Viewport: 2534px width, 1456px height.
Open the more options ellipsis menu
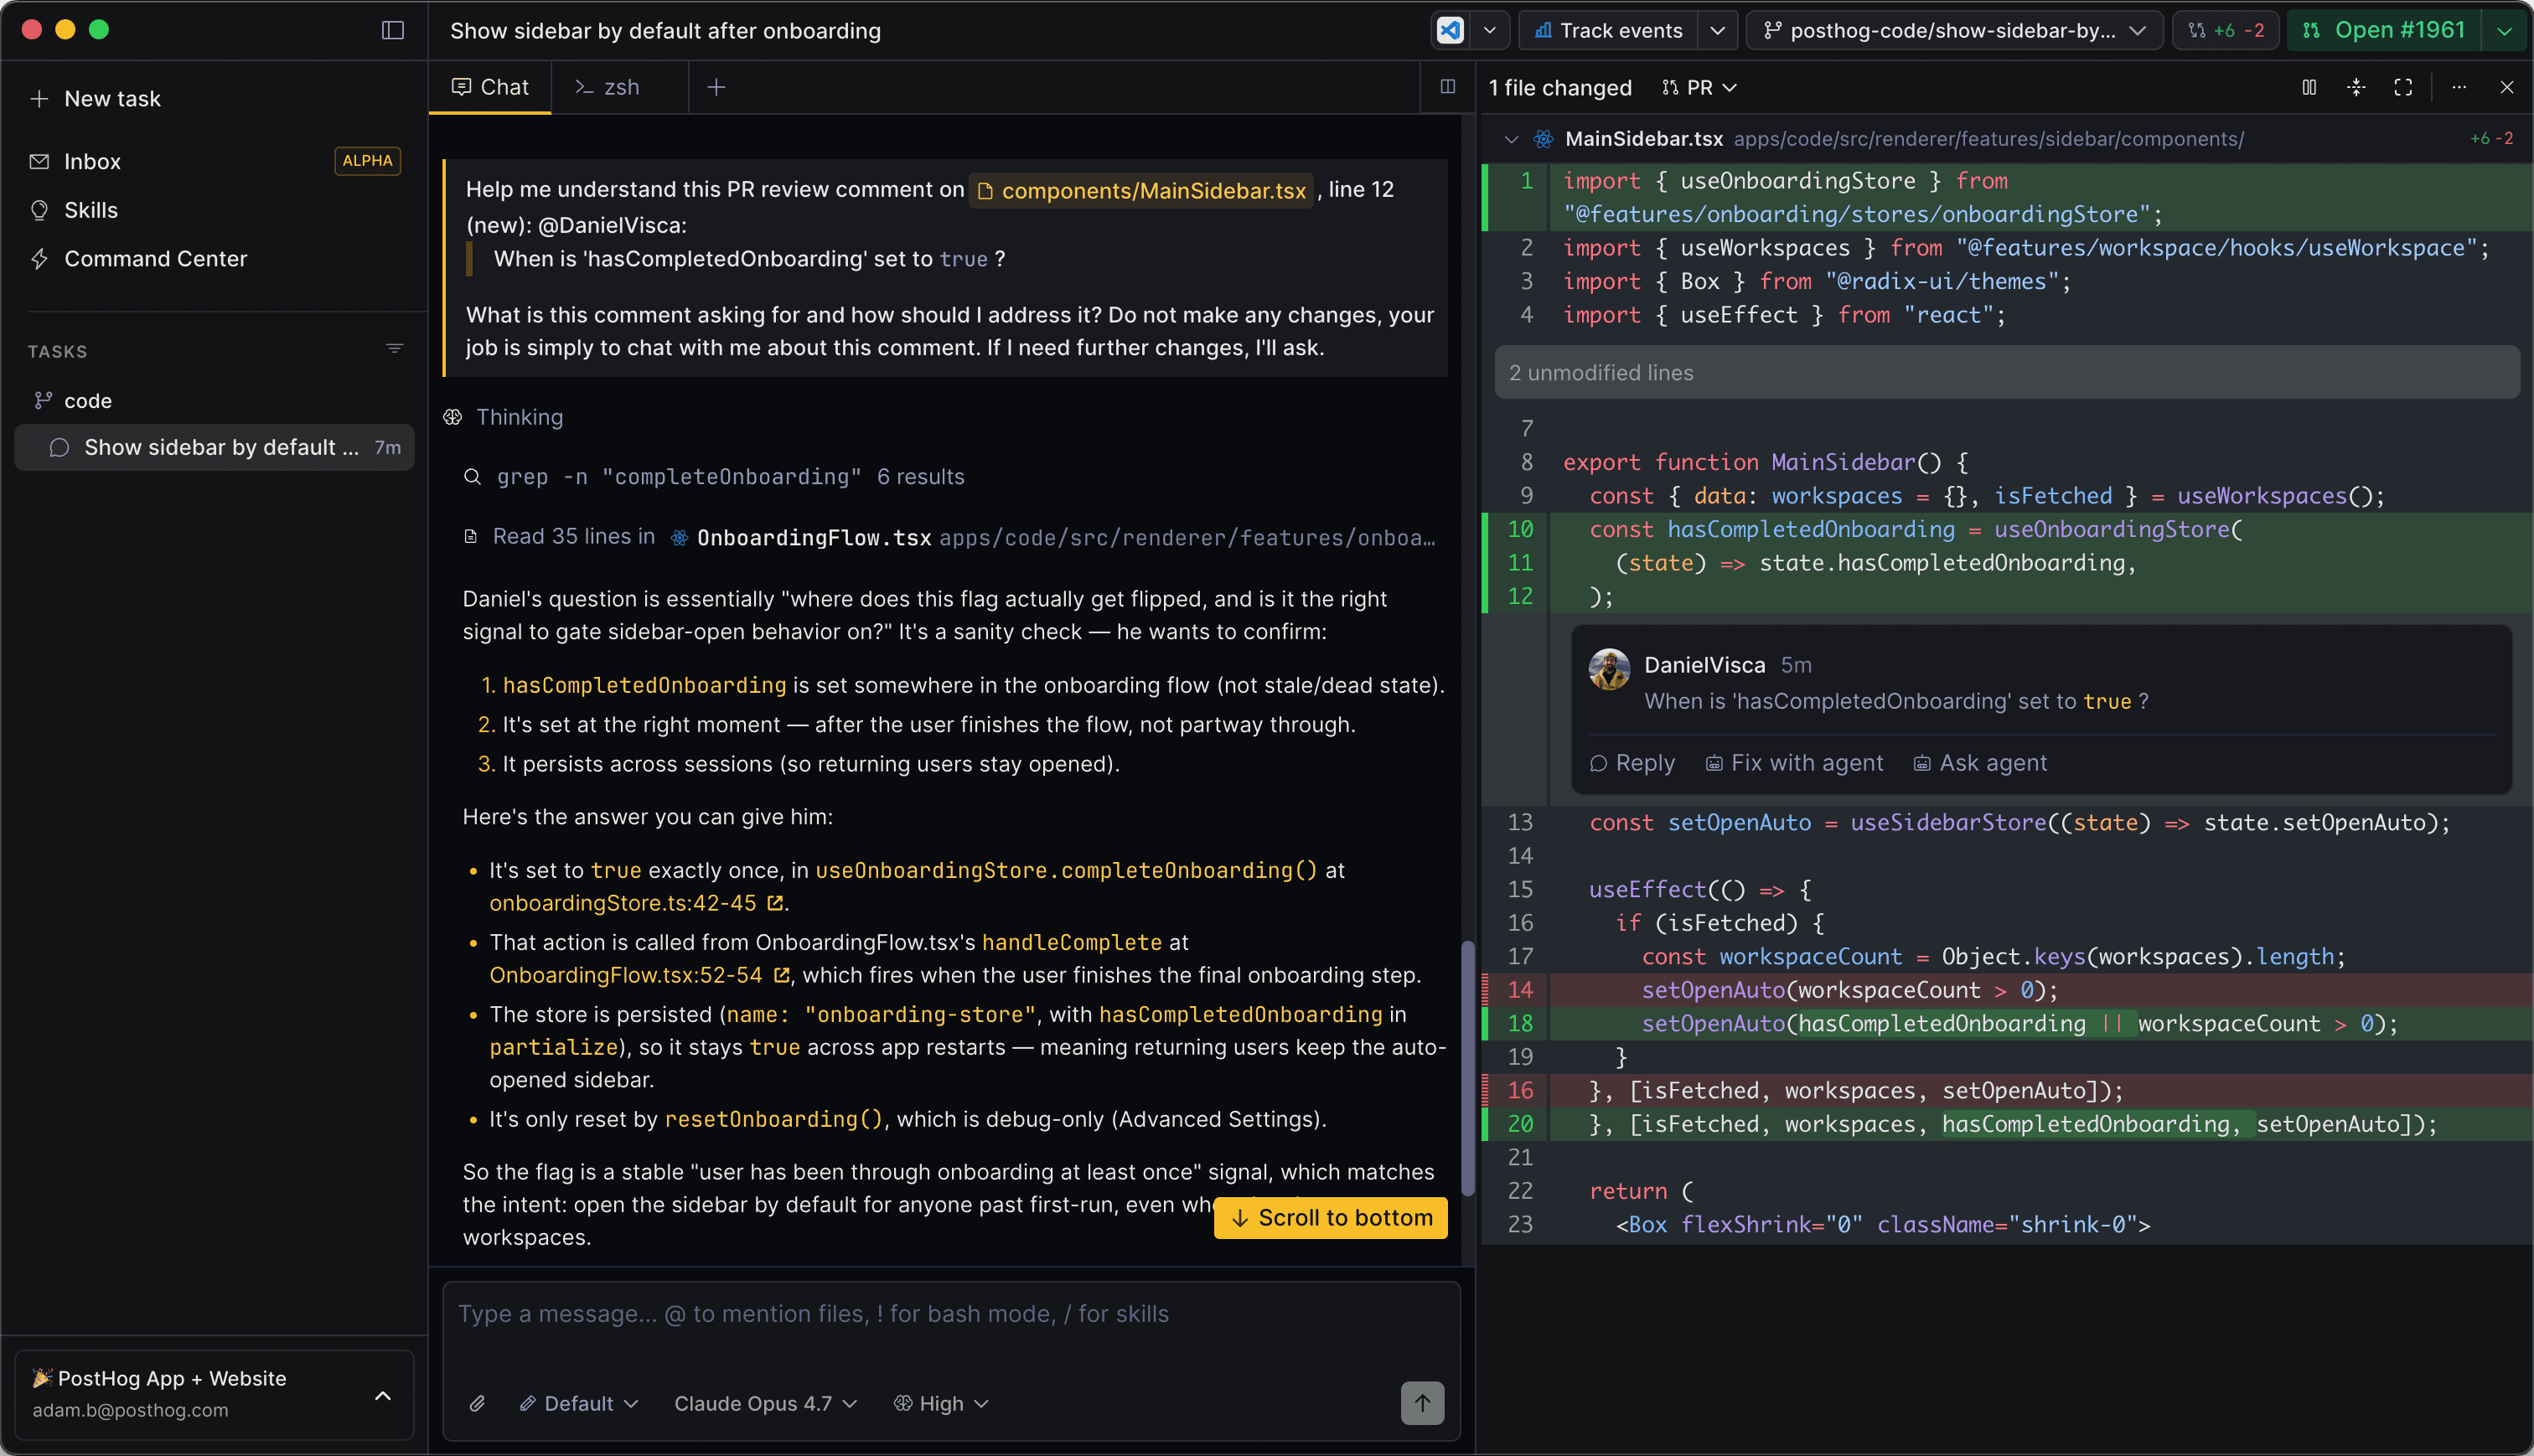[2460, 87]
